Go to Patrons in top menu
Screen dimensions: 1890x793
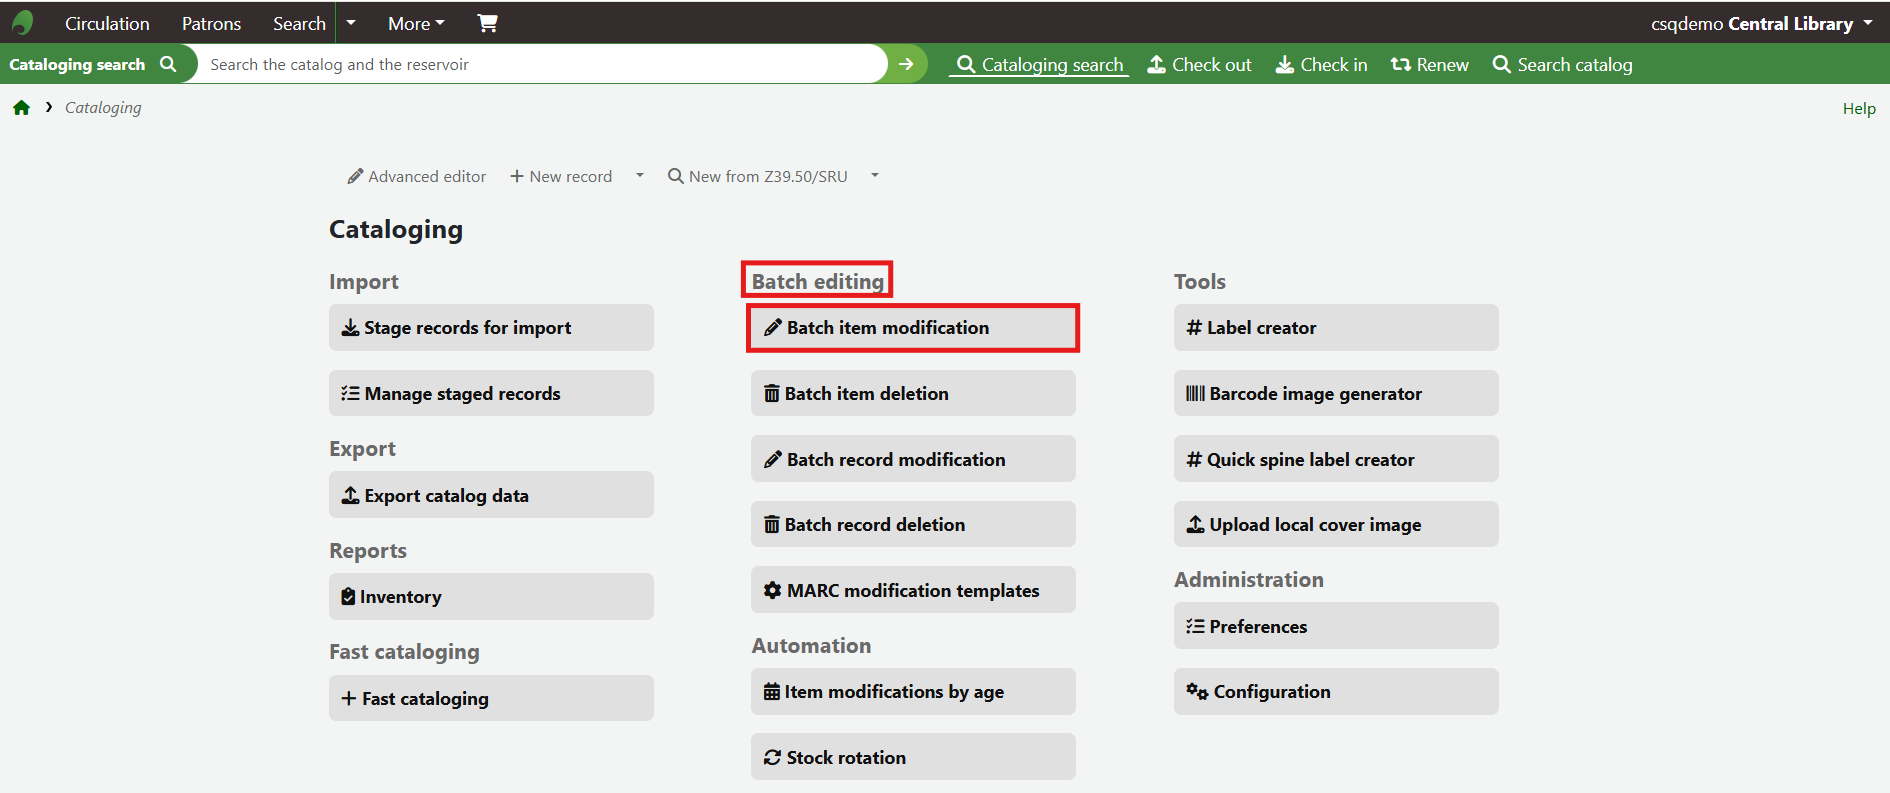tap(211, 23)
